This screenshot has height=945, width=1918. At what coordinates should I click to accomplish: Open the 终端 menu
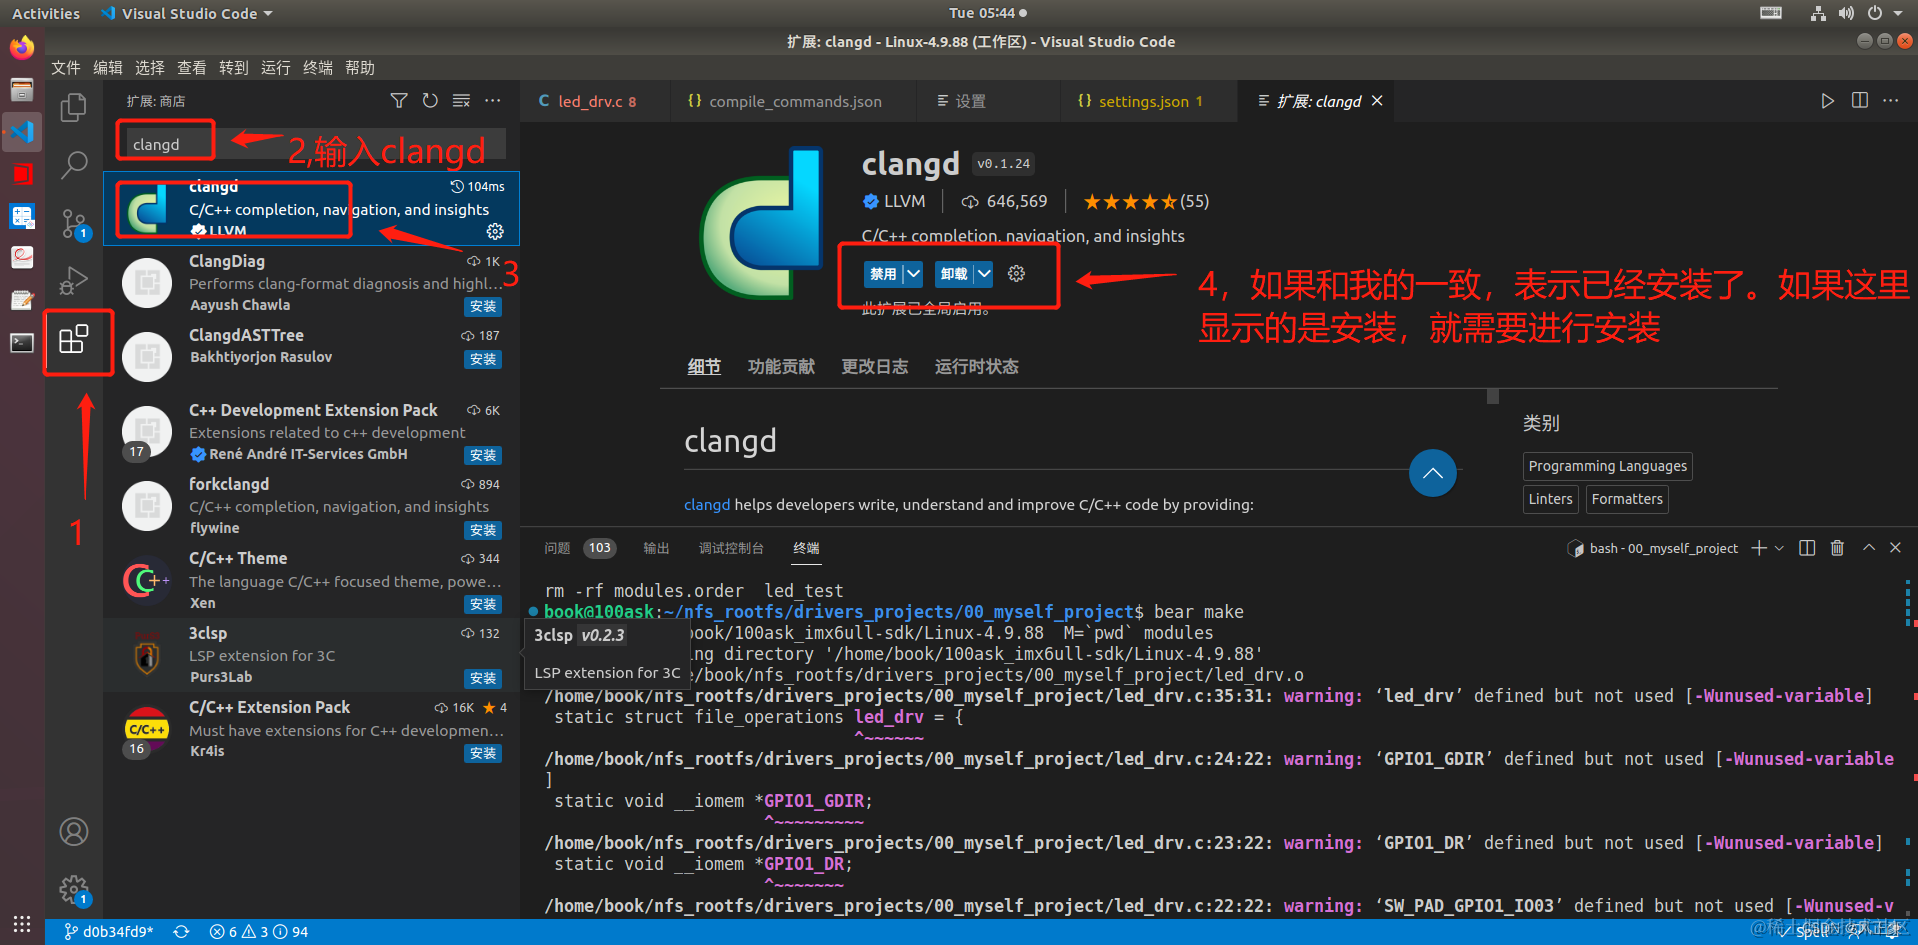[x=318, y=67]
